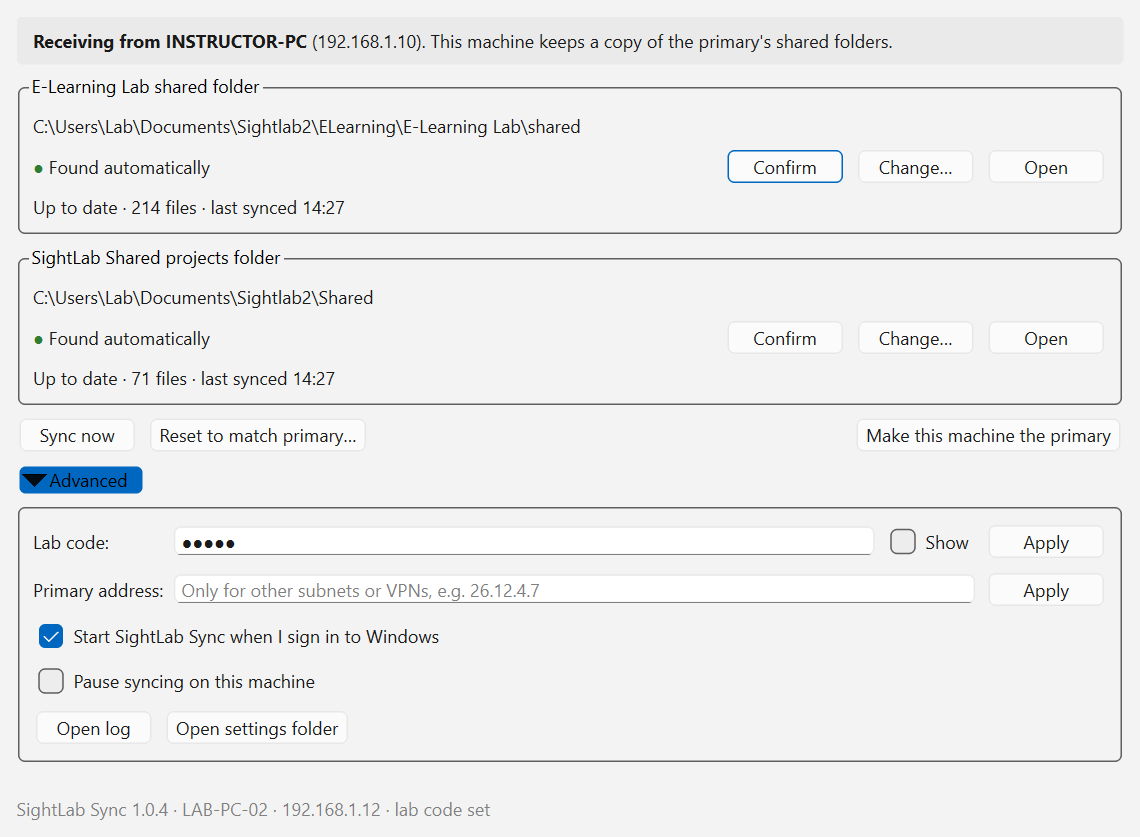Image resolution: width=1140 pixels, height=837 pixels.
Task: Change the E-Learning Lab shared folder path
Action: pyautogui.click(x=915, y=167)
